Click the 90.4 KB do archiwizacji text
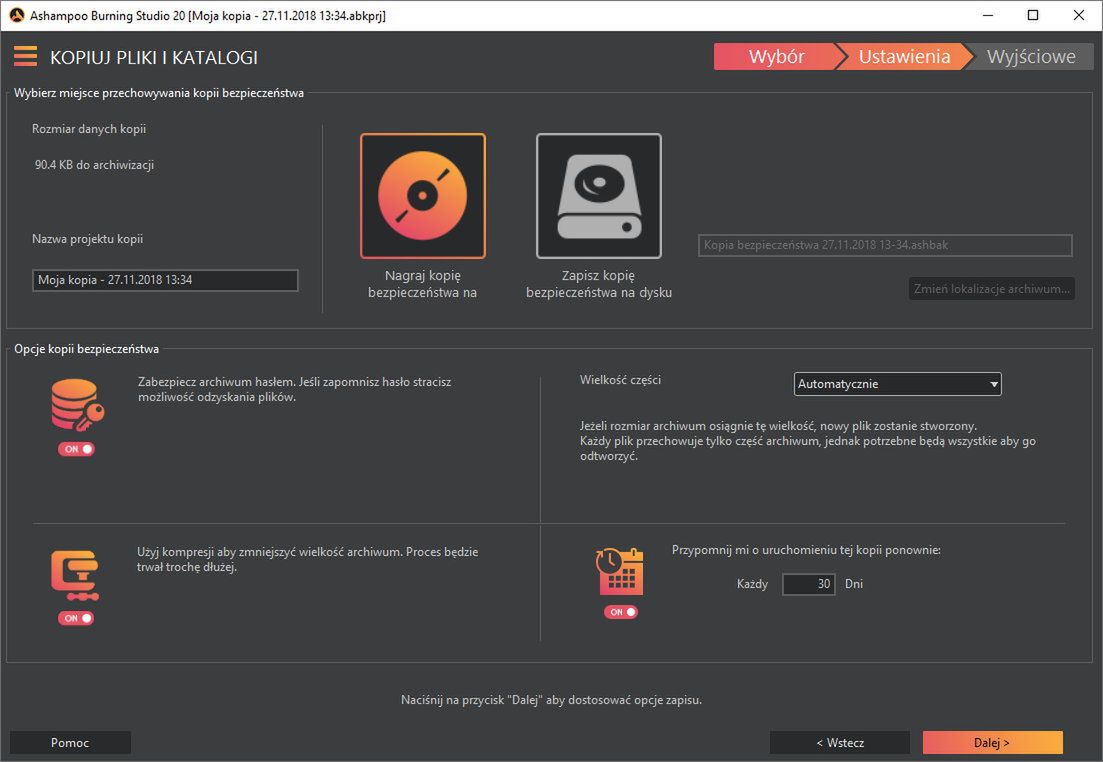 (x=94, y=165)
